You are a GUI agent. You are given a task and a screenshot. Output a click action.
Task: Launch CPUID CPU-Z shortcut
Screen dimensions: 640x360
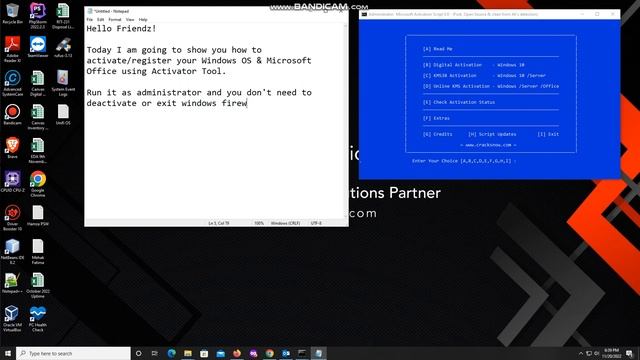(12, 182)
